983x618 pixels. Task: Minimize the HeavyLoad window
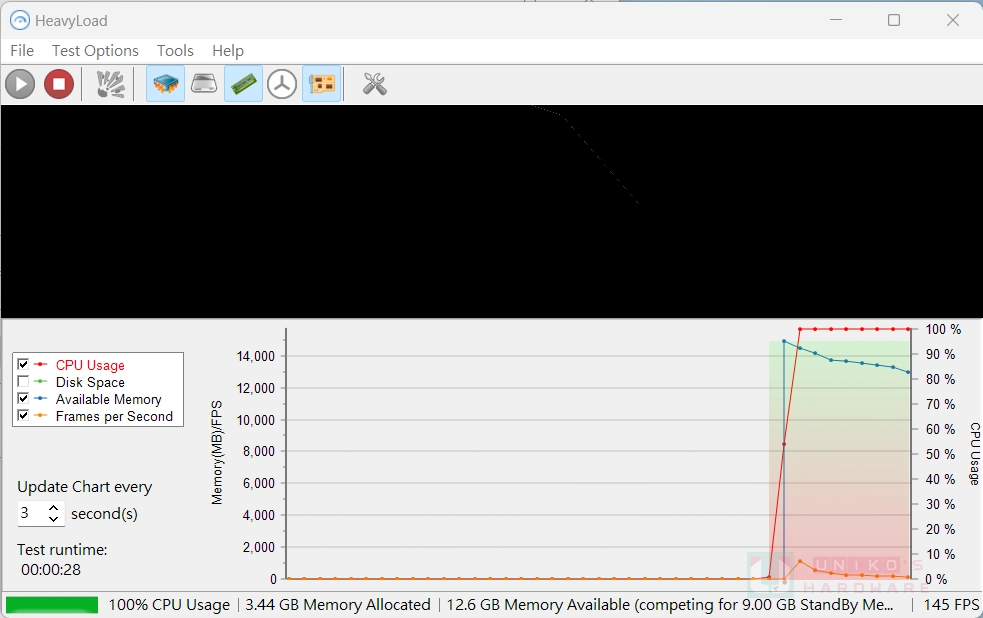(x=836, y=20)
